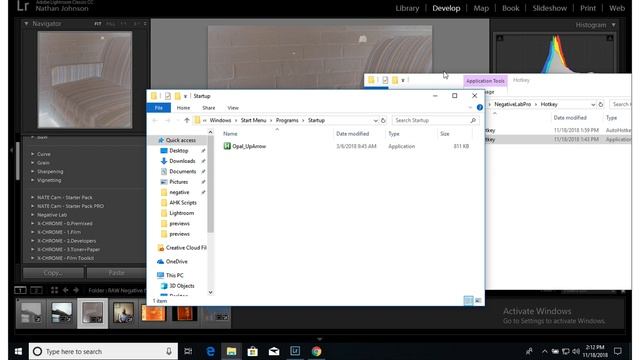640x360 pixels.
Task: Open the Mail app from taskbar
Action: click(274, 351)
